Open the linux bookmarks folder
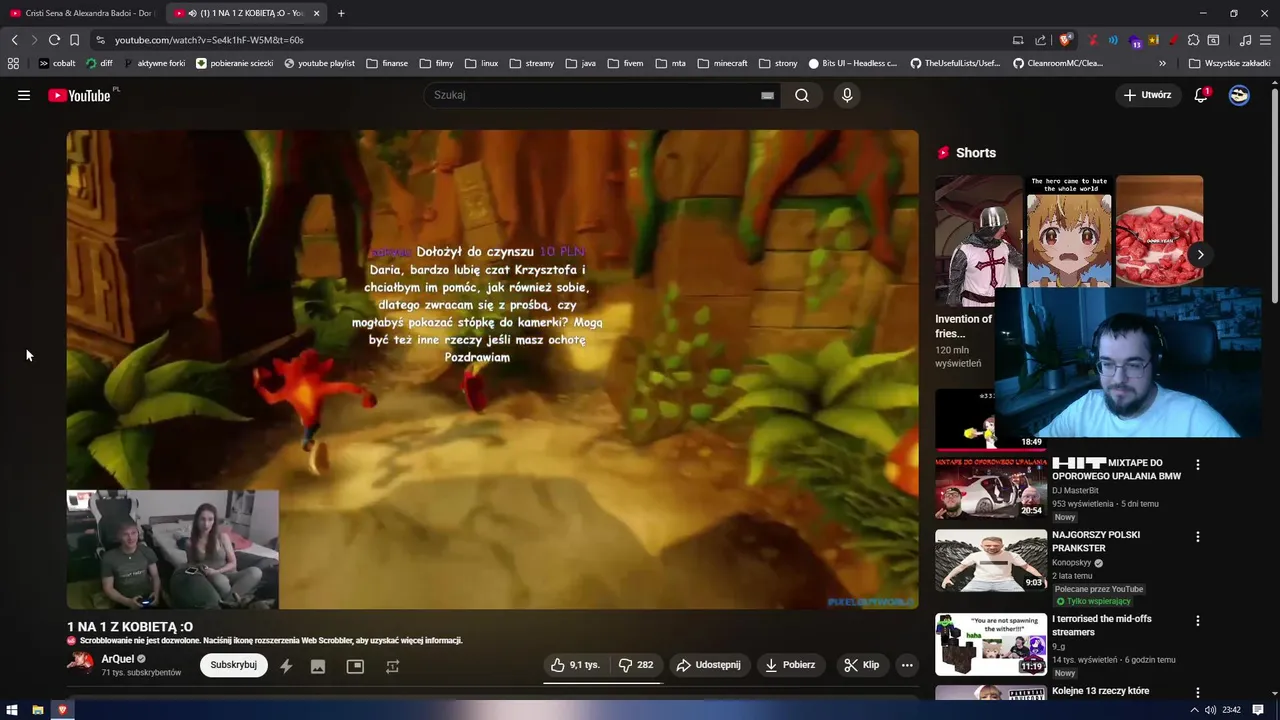 point(481,63)
